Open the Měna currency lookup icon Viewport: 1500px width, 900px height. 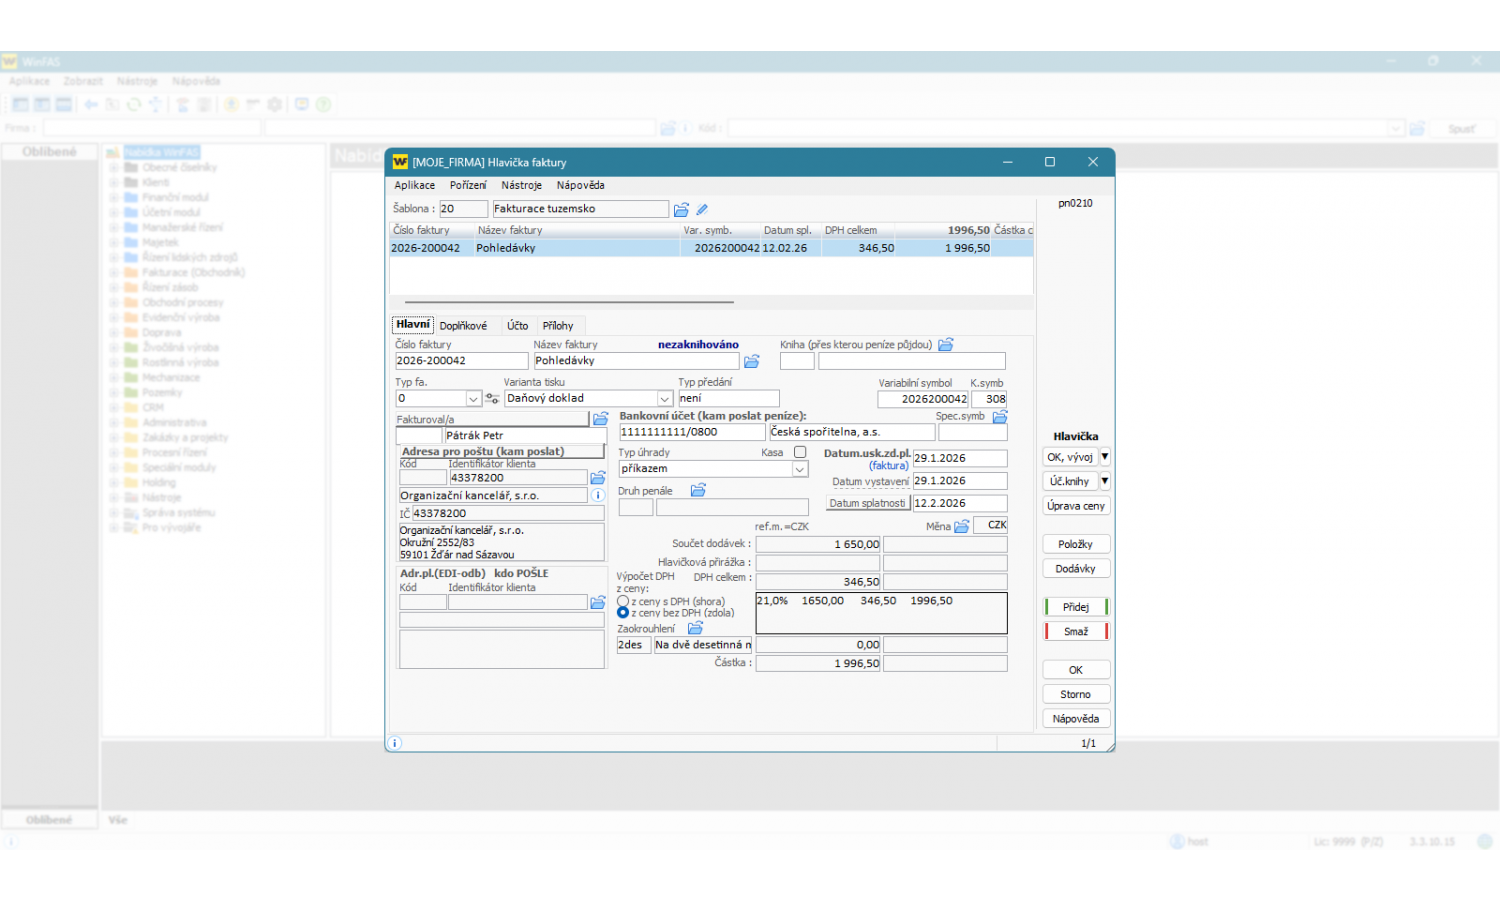[962, 526]
